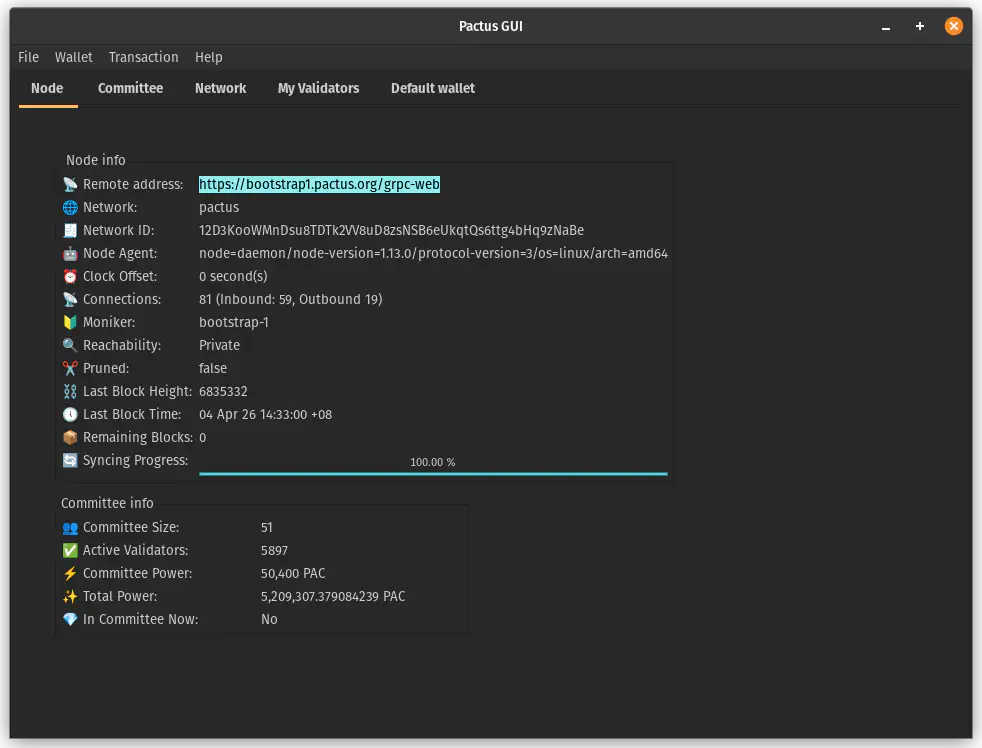Viewport: 982px width, 748px height.
Task: Click the Committee Power value '50,400 PAC'
Action: 293,573
